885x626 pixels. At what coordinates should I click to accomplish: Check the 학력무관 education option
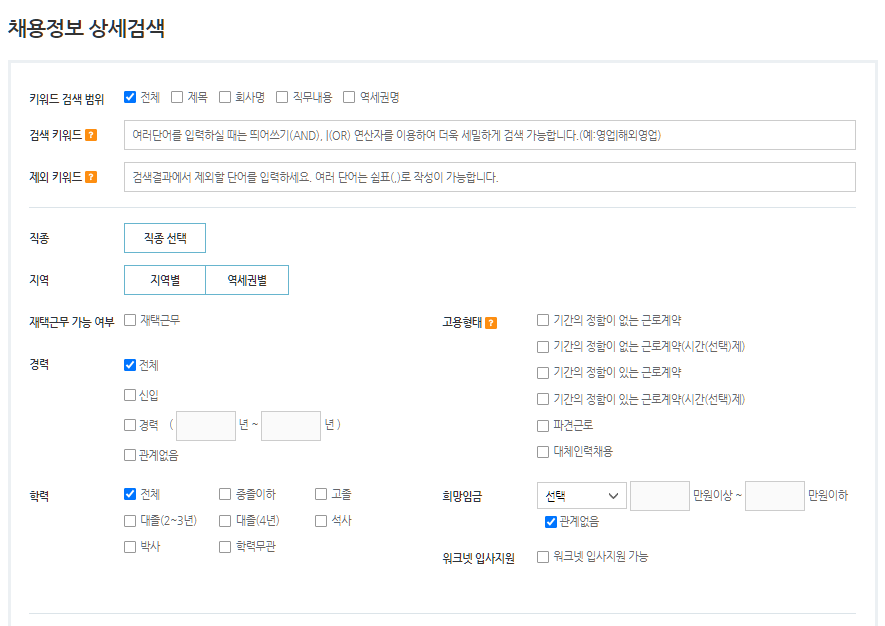point(225,546)
